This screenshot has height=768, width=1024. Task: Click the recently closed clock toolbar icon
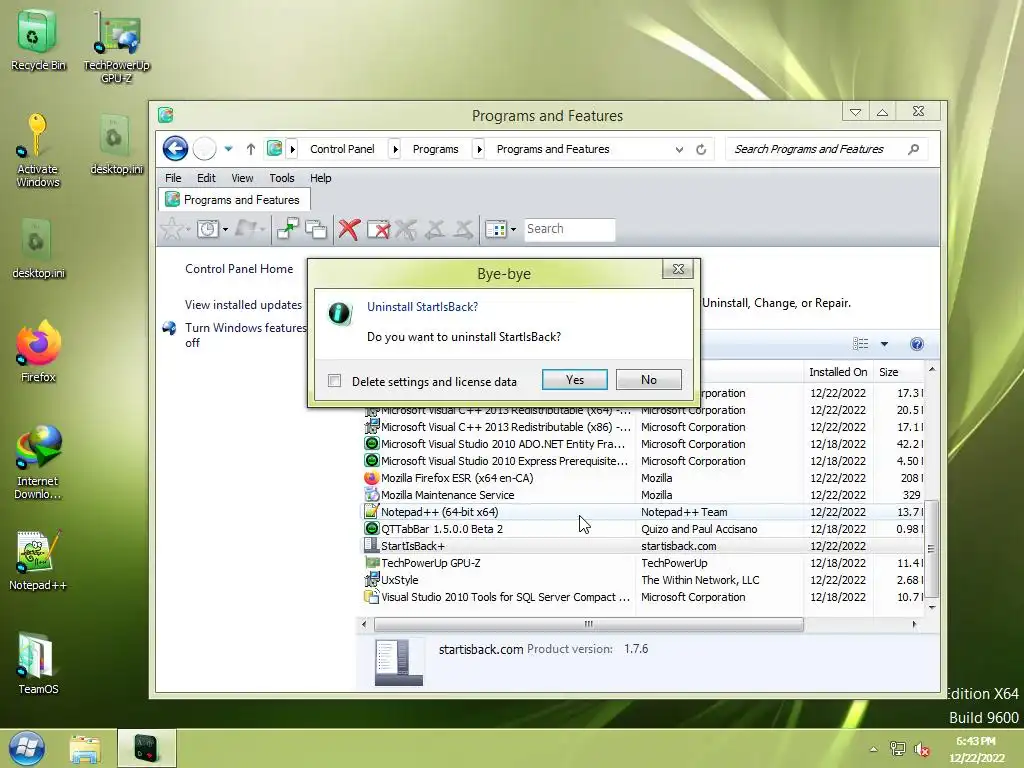208,229
